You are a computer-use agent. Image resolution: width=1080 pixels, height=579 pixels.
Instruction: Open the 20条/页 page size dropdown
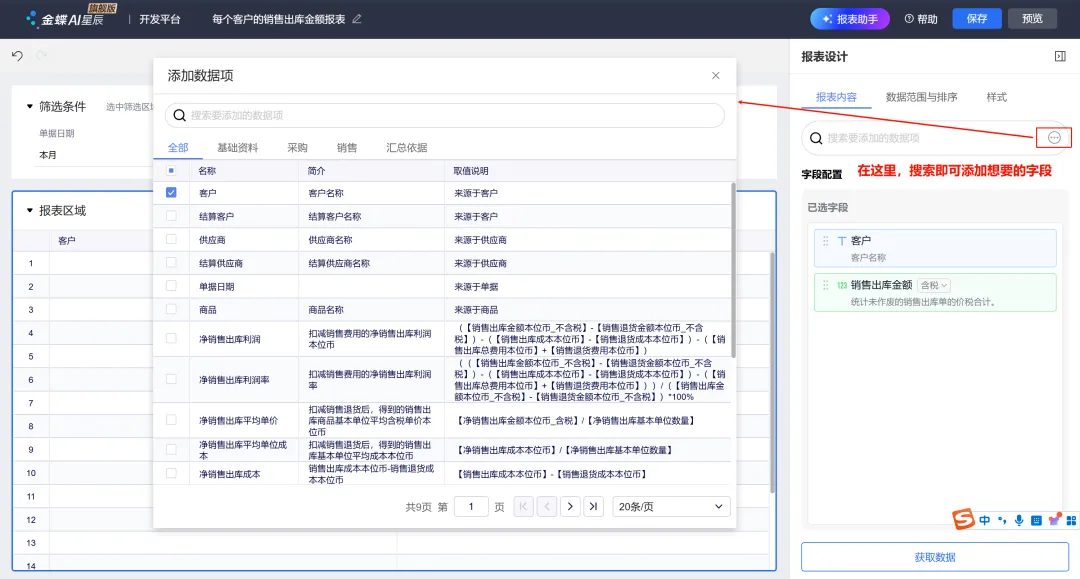[670, 507]
